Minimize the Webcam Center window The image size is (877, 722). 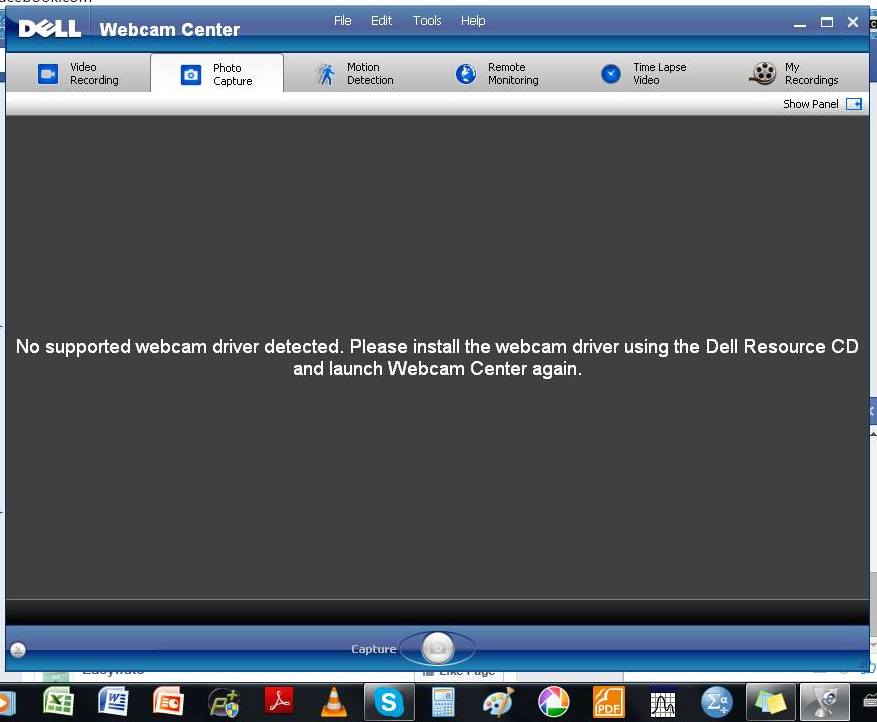coord(800,23)
